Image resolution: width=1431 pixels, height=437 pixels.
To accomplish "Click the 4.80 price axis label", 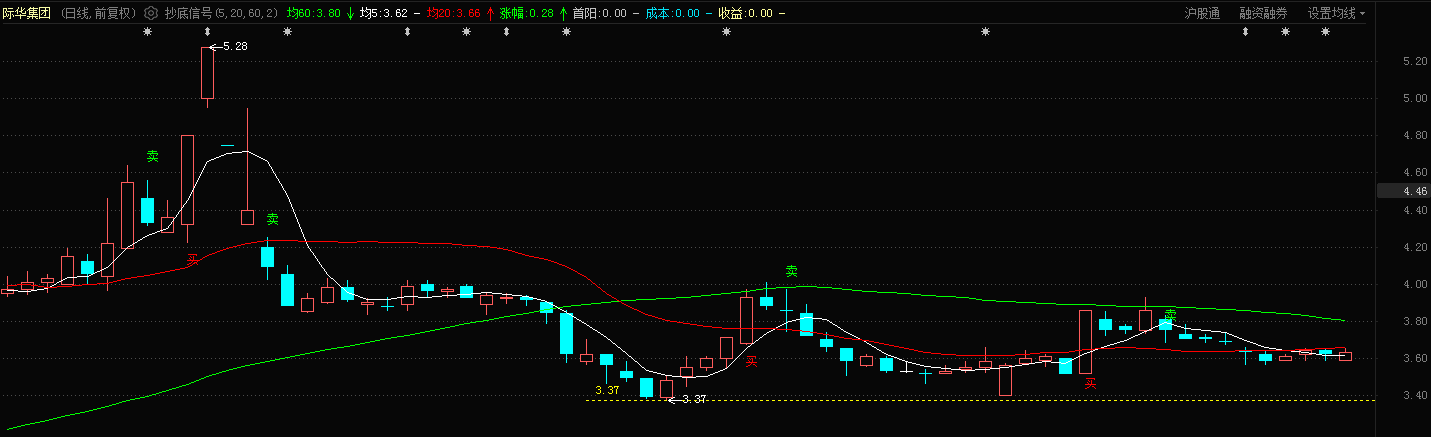I will [1415, 135].
